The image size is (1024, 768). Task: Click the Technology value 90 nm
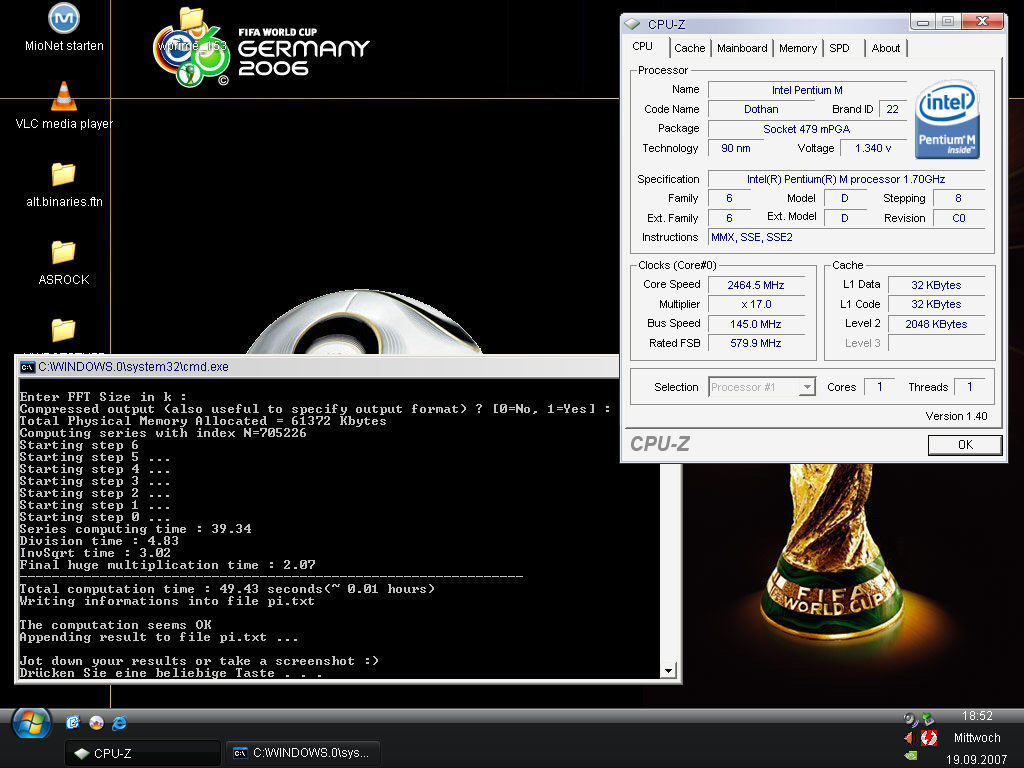pyautogui.click(x=735, y=148)
